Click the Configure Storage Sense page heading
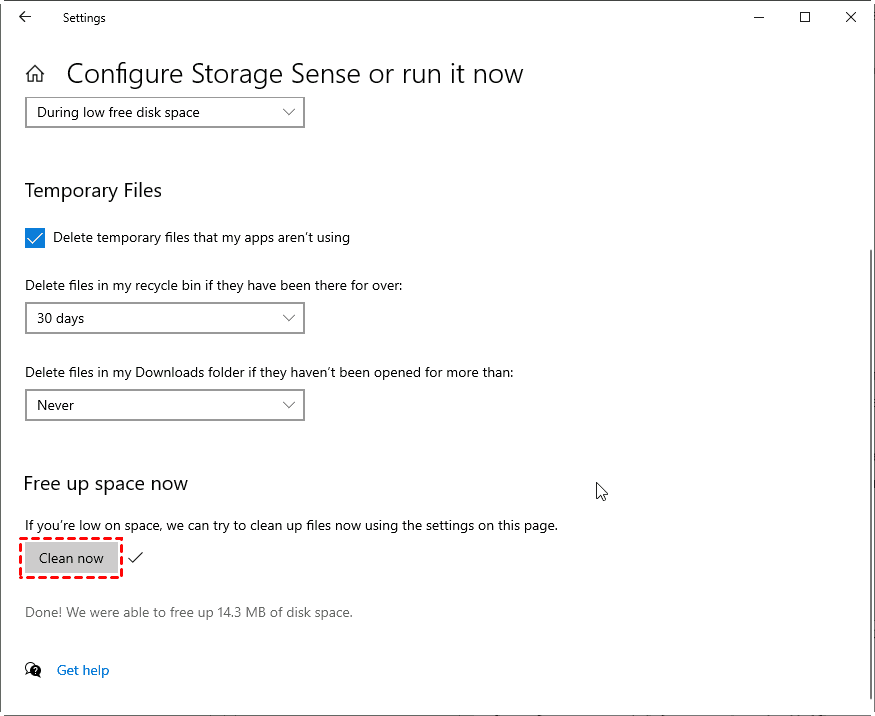875x716 pixels. click(x=294, y=73)
